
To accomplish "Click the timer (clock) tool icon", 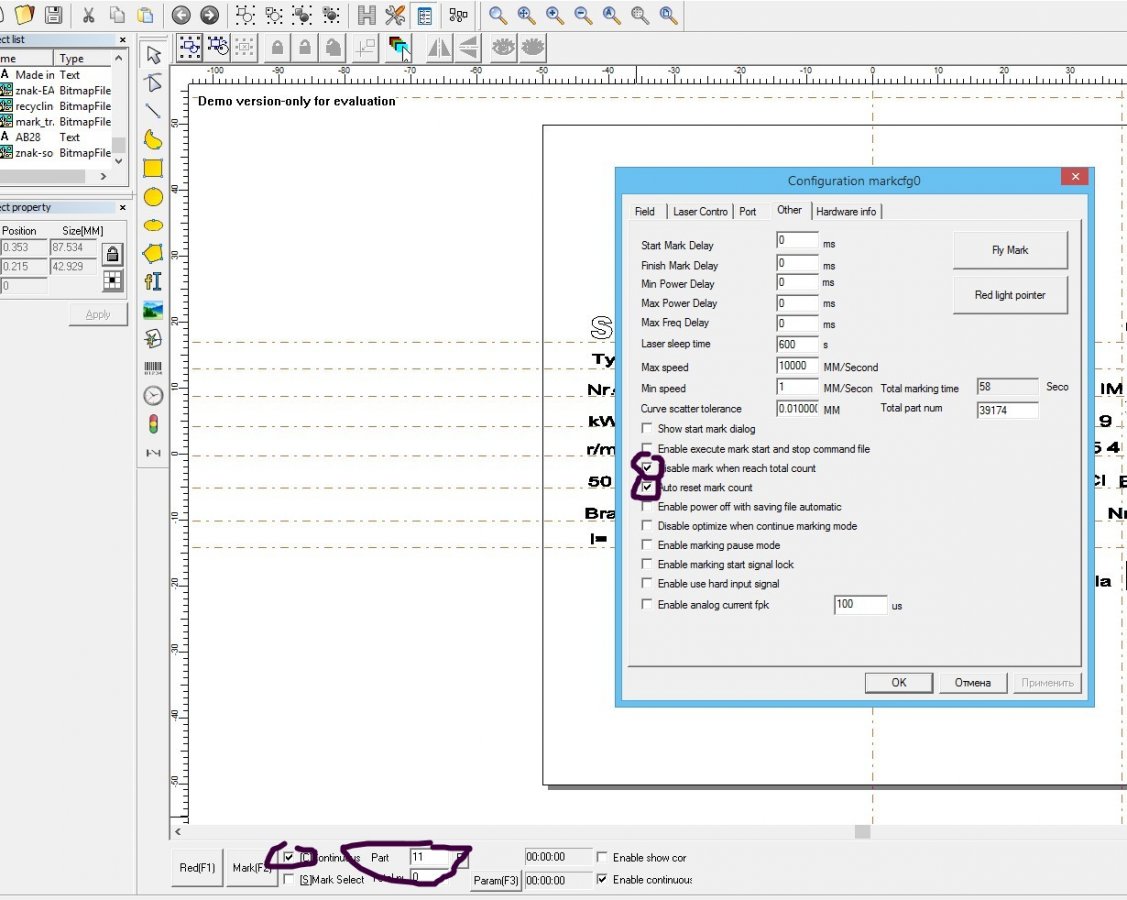I will click(153, 396).
